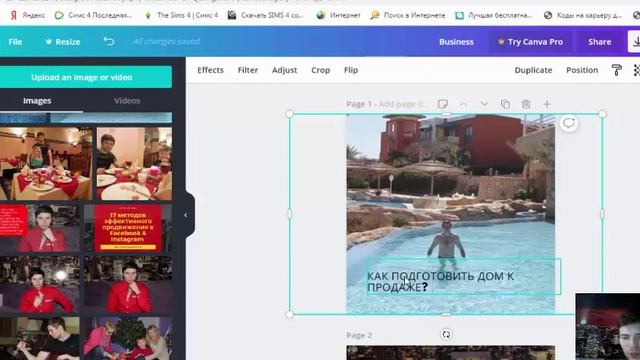The width and height of the screenshot is (640, 360).
Task: Open the Resize option with crown
Action: click(62, 42)
